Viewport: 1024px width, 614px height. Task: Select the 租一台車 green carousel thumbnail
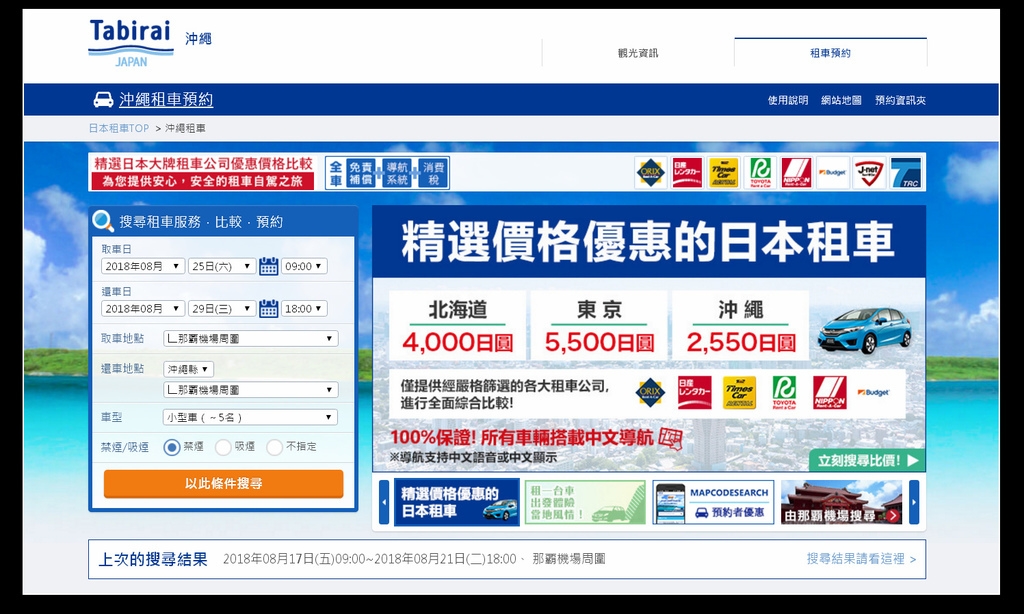584,502
